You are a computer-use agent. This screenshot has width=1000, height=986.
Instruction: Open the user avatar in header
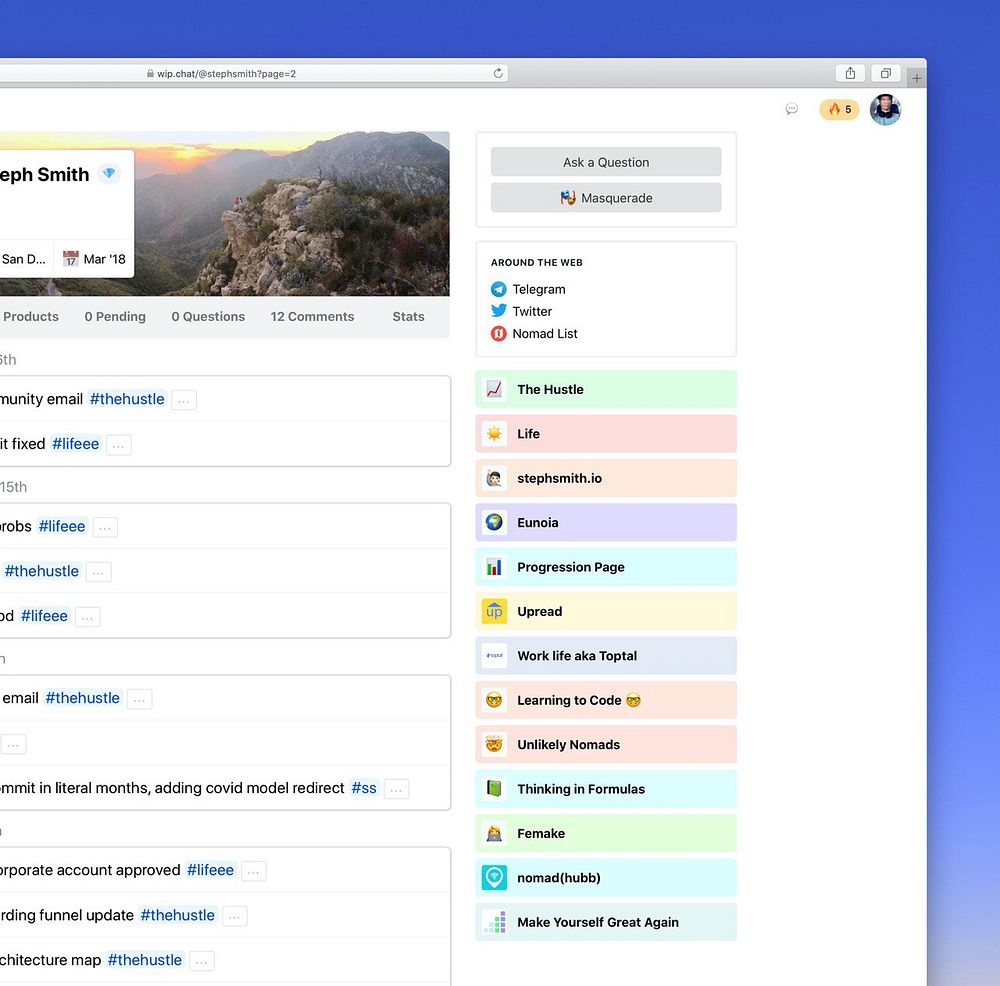click(x=885, y=110)
